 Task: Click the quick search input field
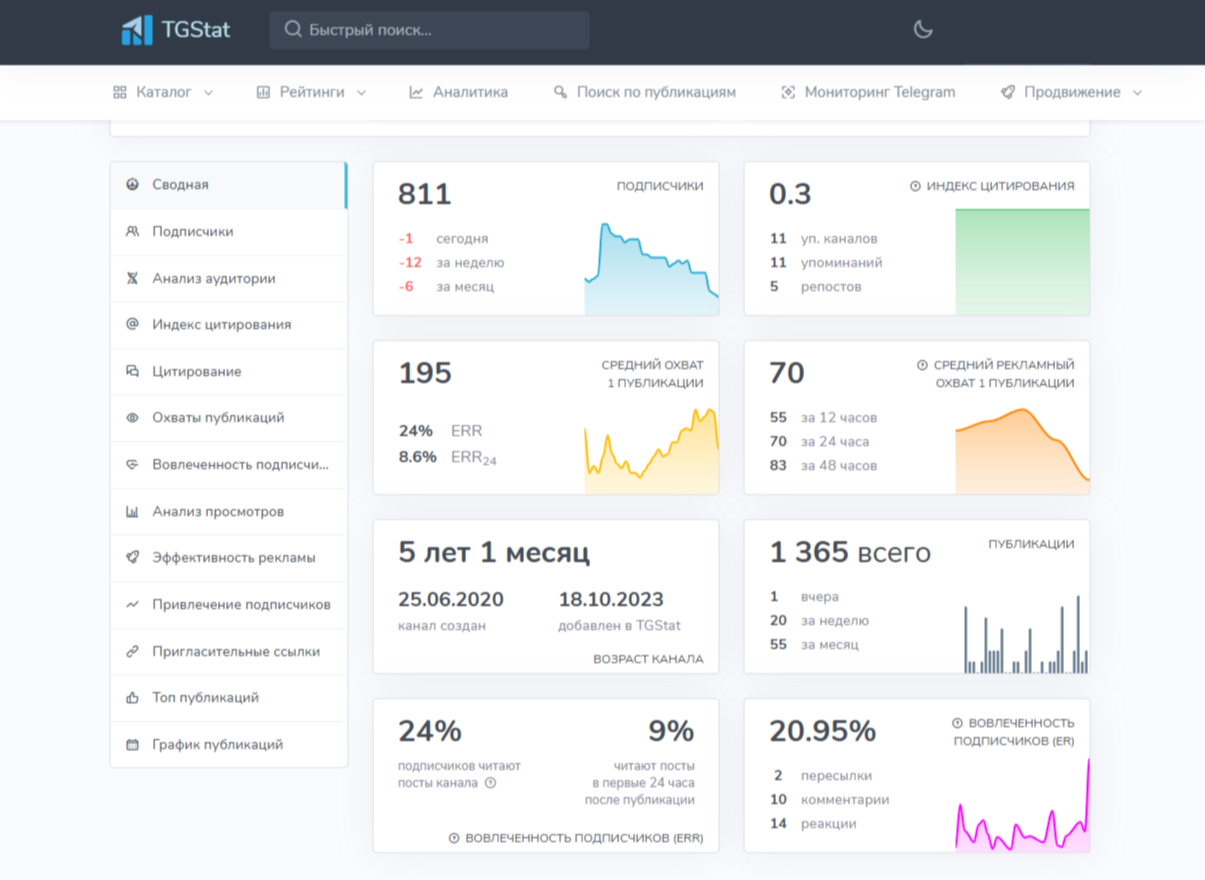click(x=430, y=30)
